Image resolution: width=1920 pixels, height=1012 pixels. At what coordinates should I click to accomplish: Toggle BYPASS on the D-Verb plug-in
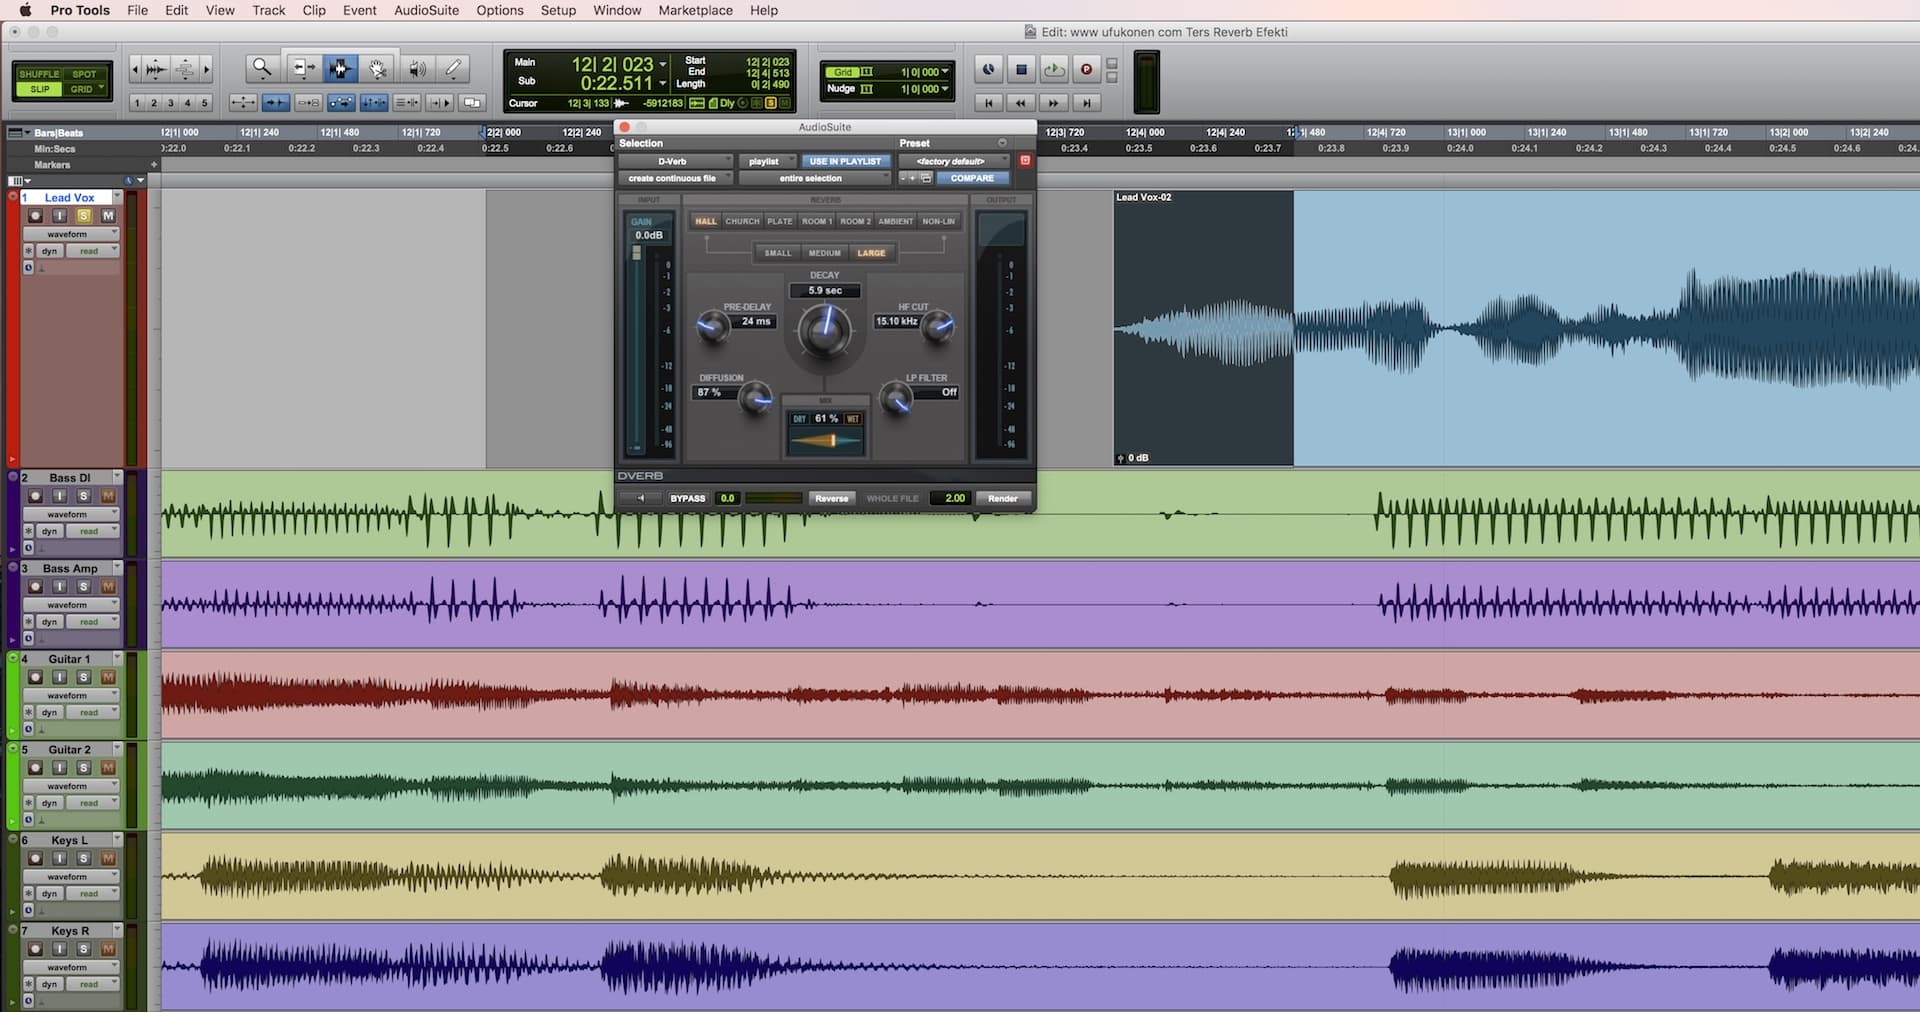[687, 498]
